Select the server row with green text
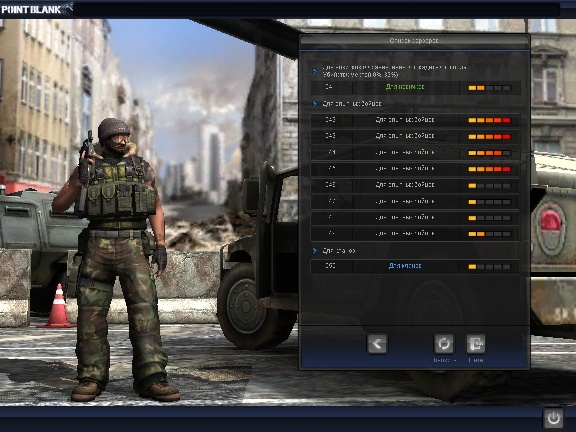 click(x=415, y=88)
